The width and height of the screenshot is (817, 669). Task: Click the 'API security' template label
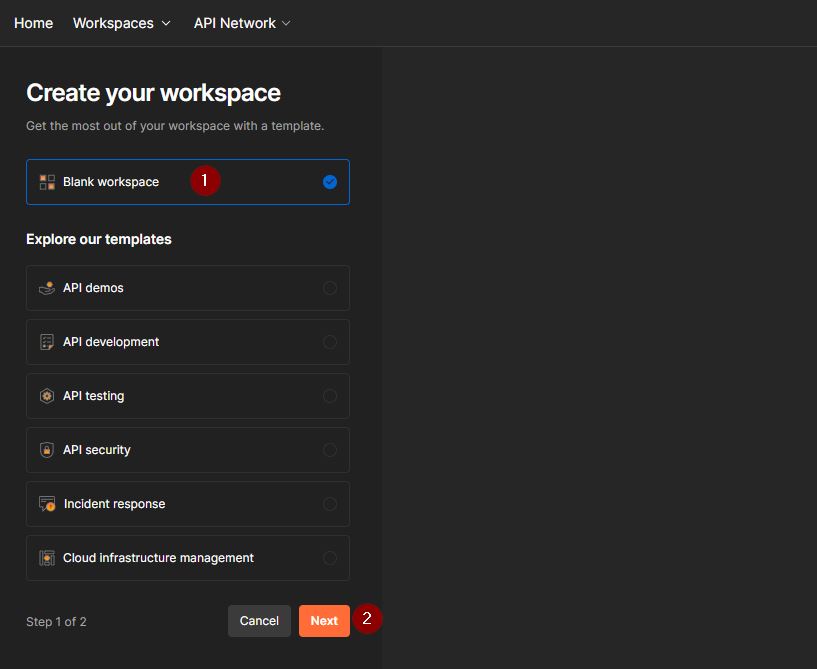pyautogui.click(x=97, y=450)
